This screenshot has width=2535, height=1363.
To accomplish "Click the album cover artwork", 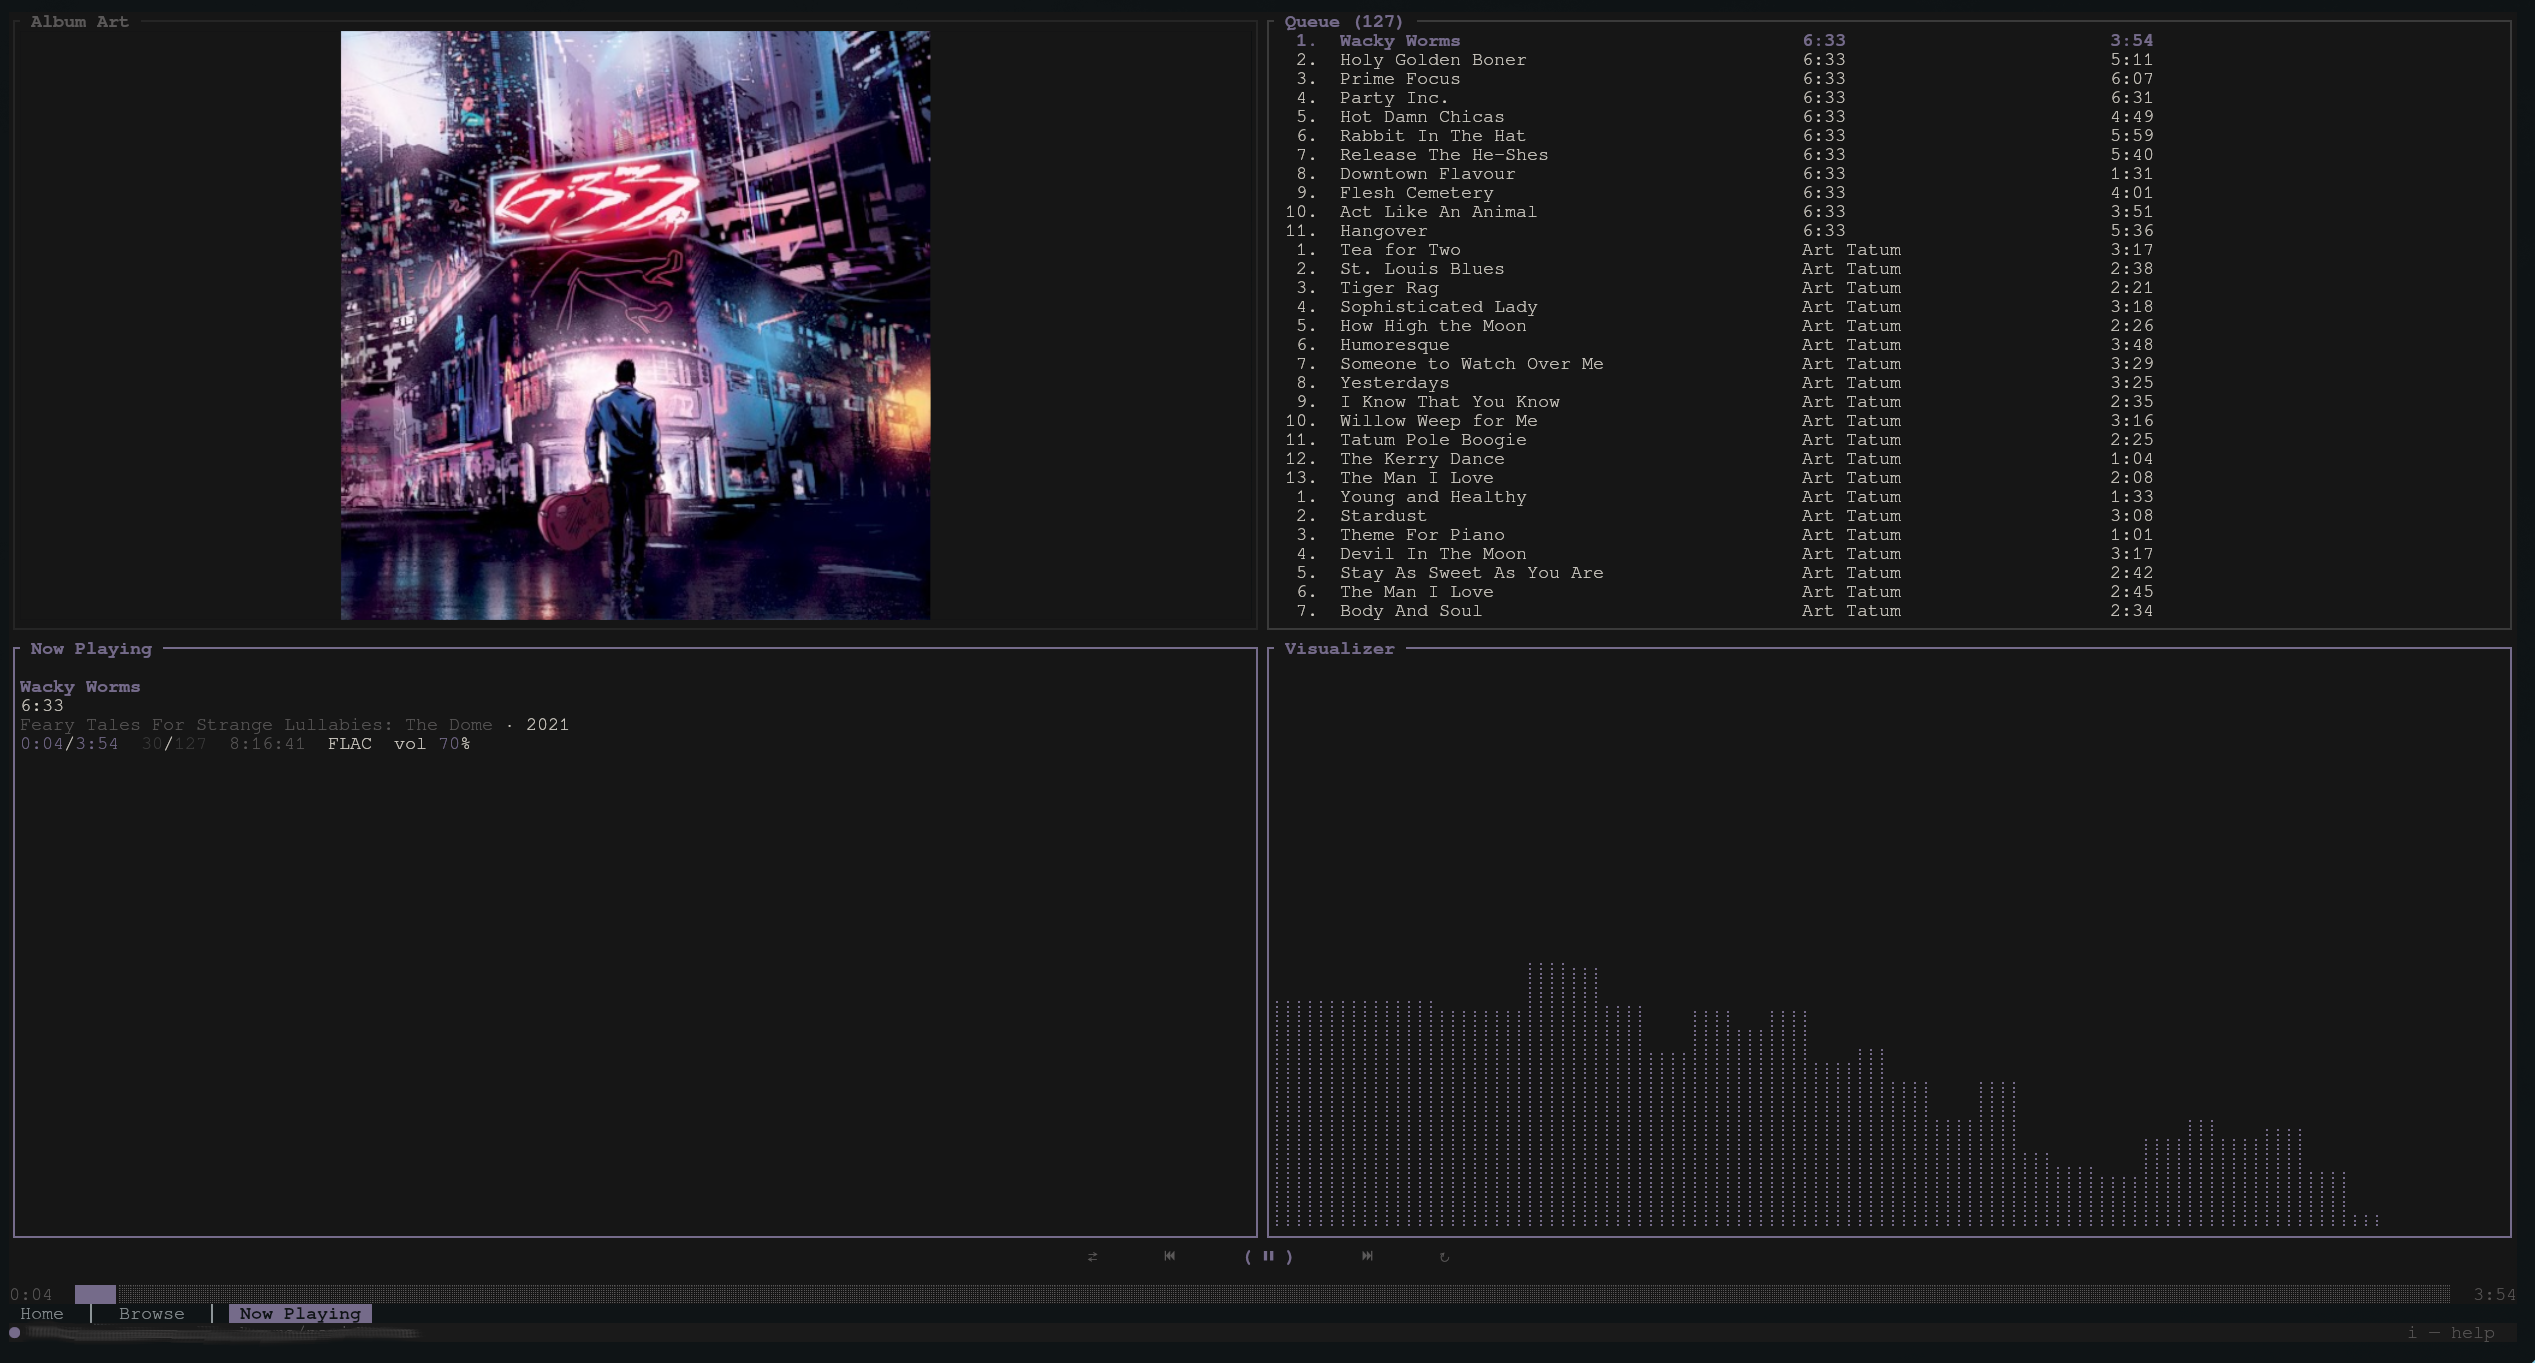I will [635, 325].
